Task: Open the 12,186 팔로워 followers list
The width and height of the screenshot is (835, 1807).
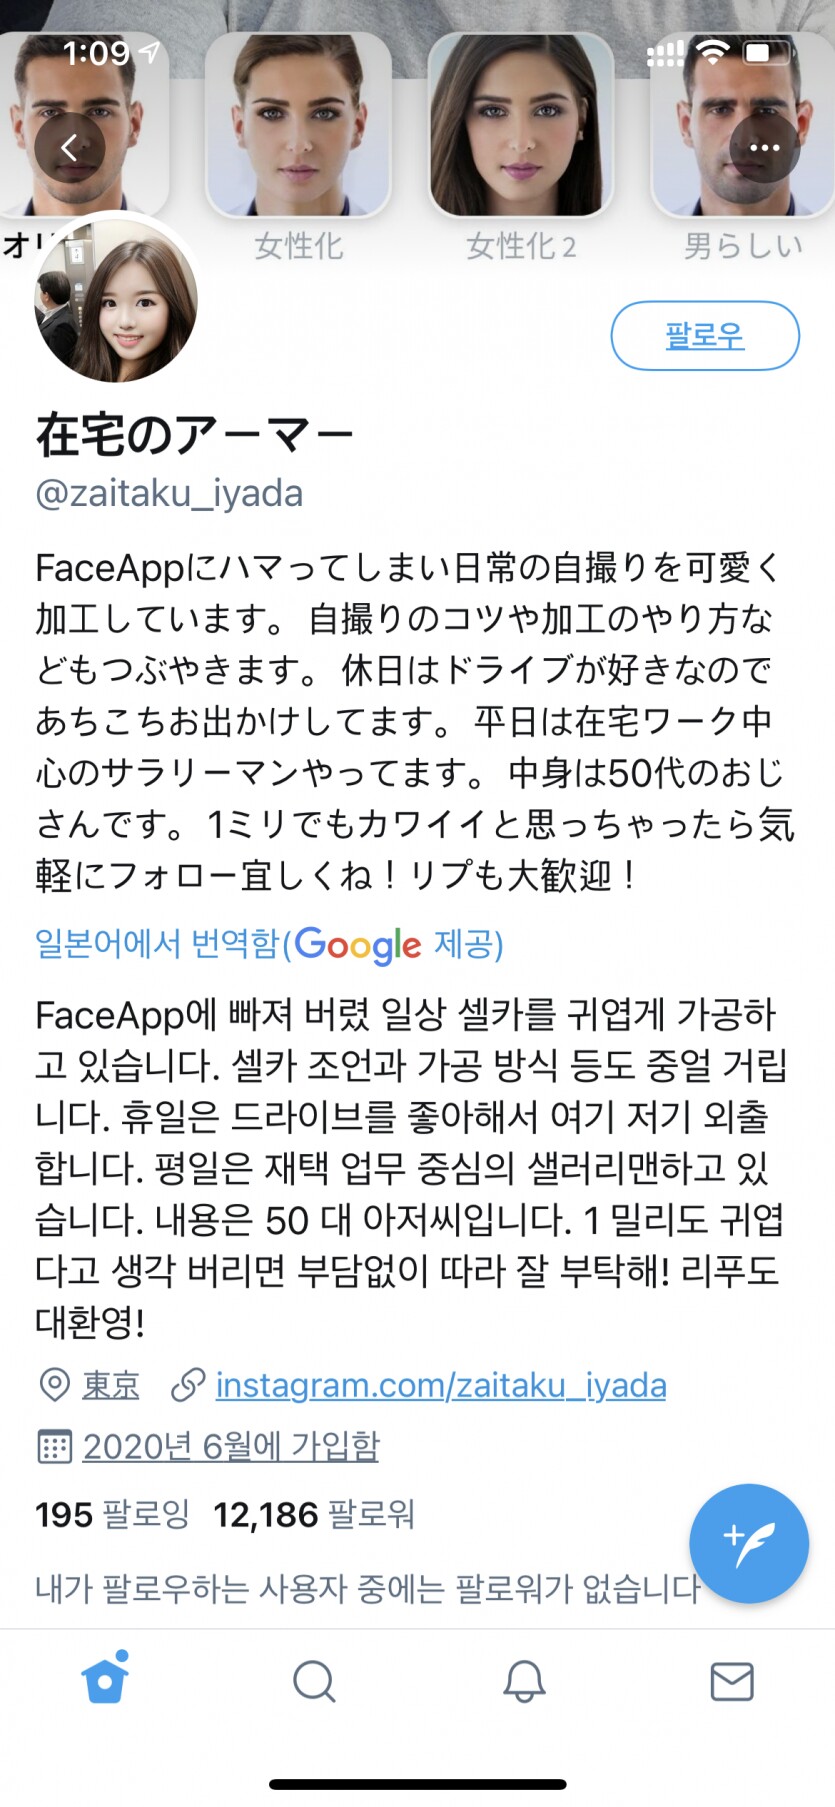Action: (314, 1514)
